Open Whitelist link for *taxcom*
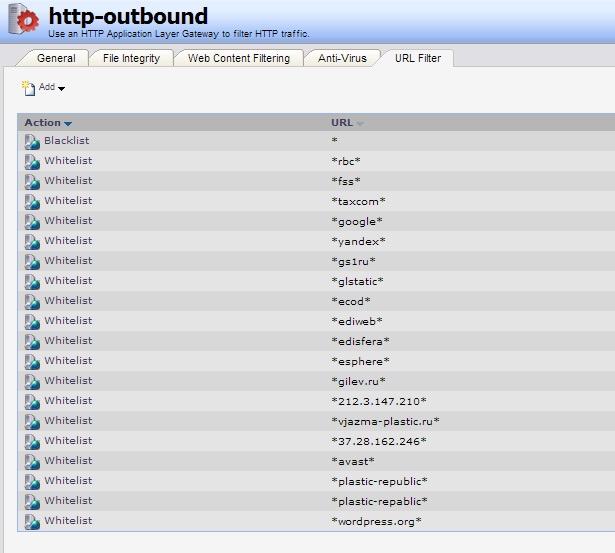The height and width of the screenshot is (553, 615). pyautogui.click(x=68, y=201)
